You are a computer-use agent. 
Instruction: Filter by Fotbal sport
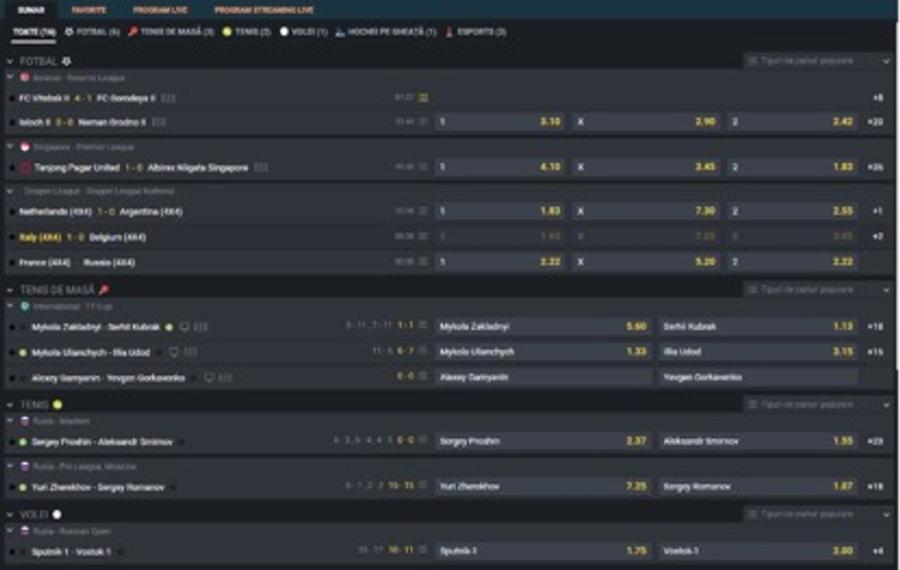(92, 32)
